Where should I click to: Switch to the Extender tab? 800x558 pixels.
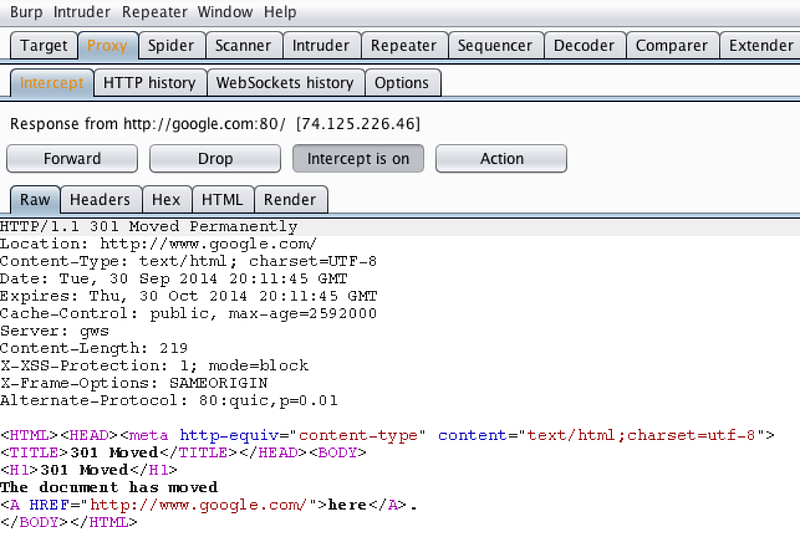pos(761,45)
